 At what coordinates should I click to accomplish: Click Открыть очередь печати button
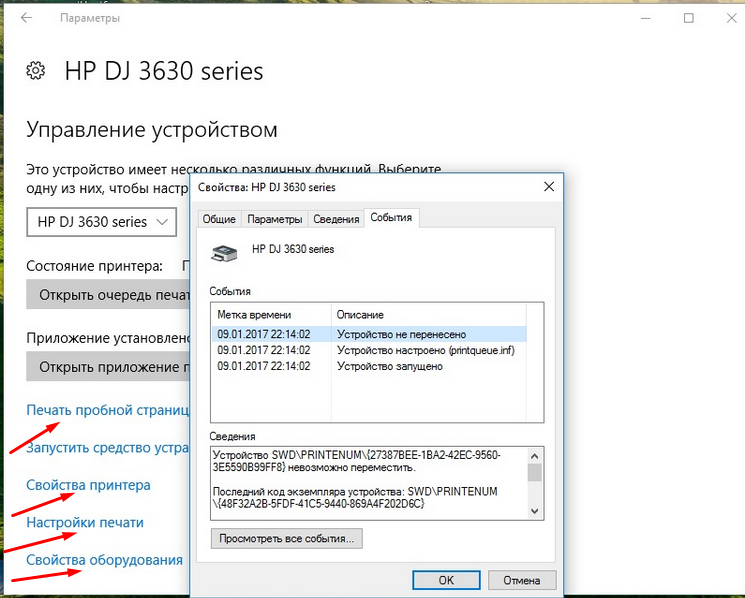coord(108,294)
